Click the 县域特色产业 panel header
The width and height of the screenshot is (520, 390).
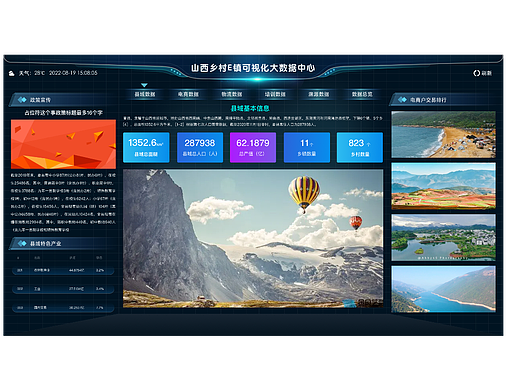pyautogui.click(x=63, y=243)
